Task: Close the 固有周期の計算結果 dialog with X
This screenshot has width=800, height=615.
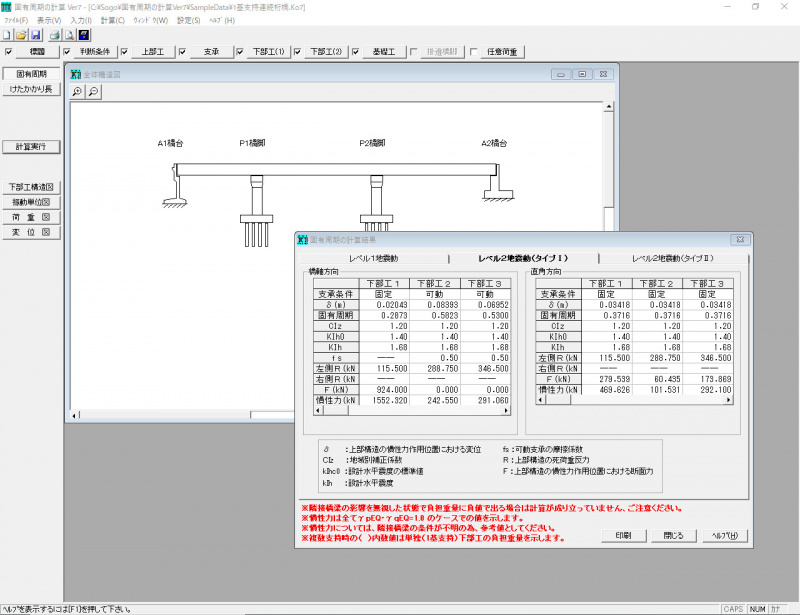Action: 740,239
